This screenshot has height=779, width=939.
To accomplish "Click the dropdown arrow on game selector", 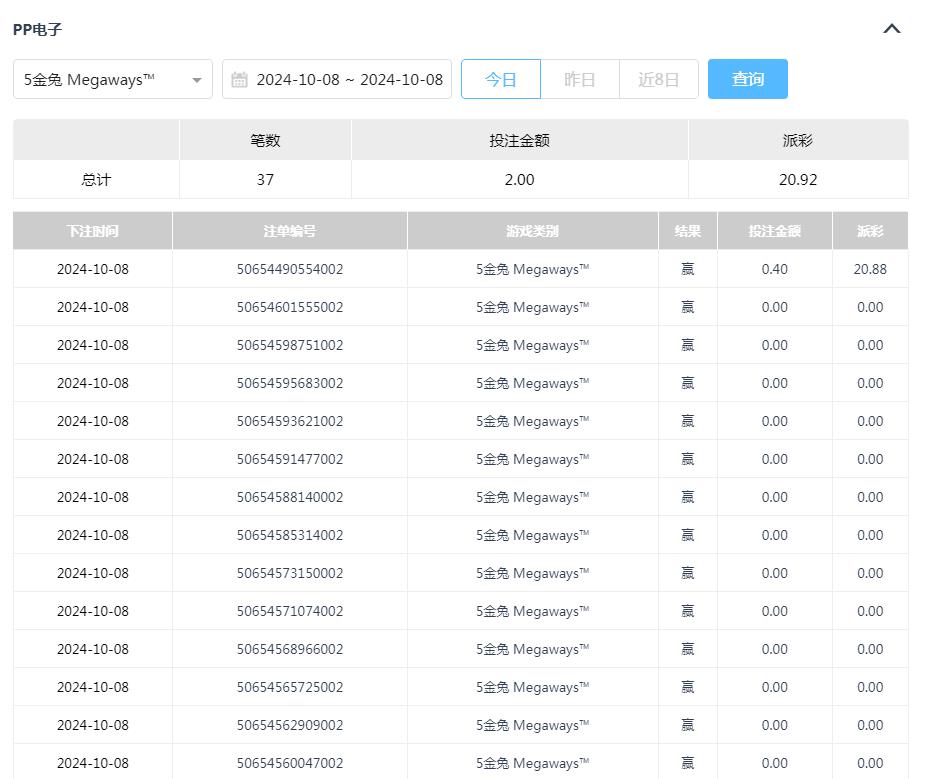I will click(x=197, y=79).
